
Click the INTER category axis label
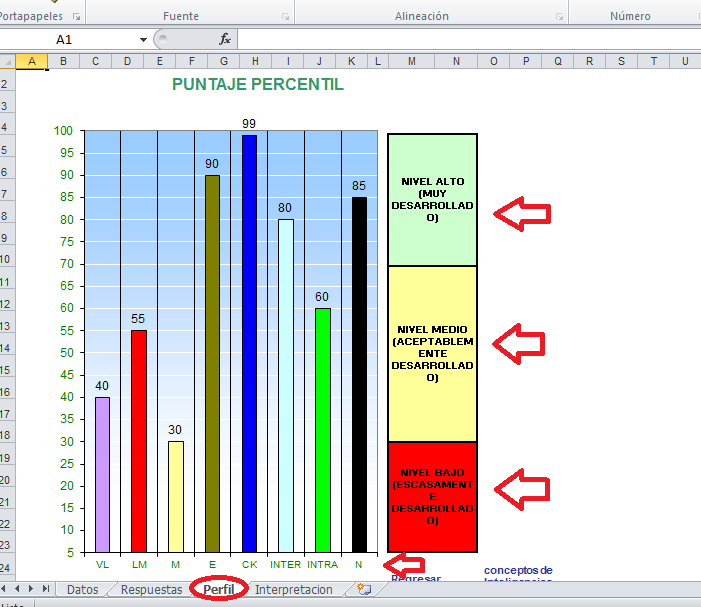pos(286,565)
